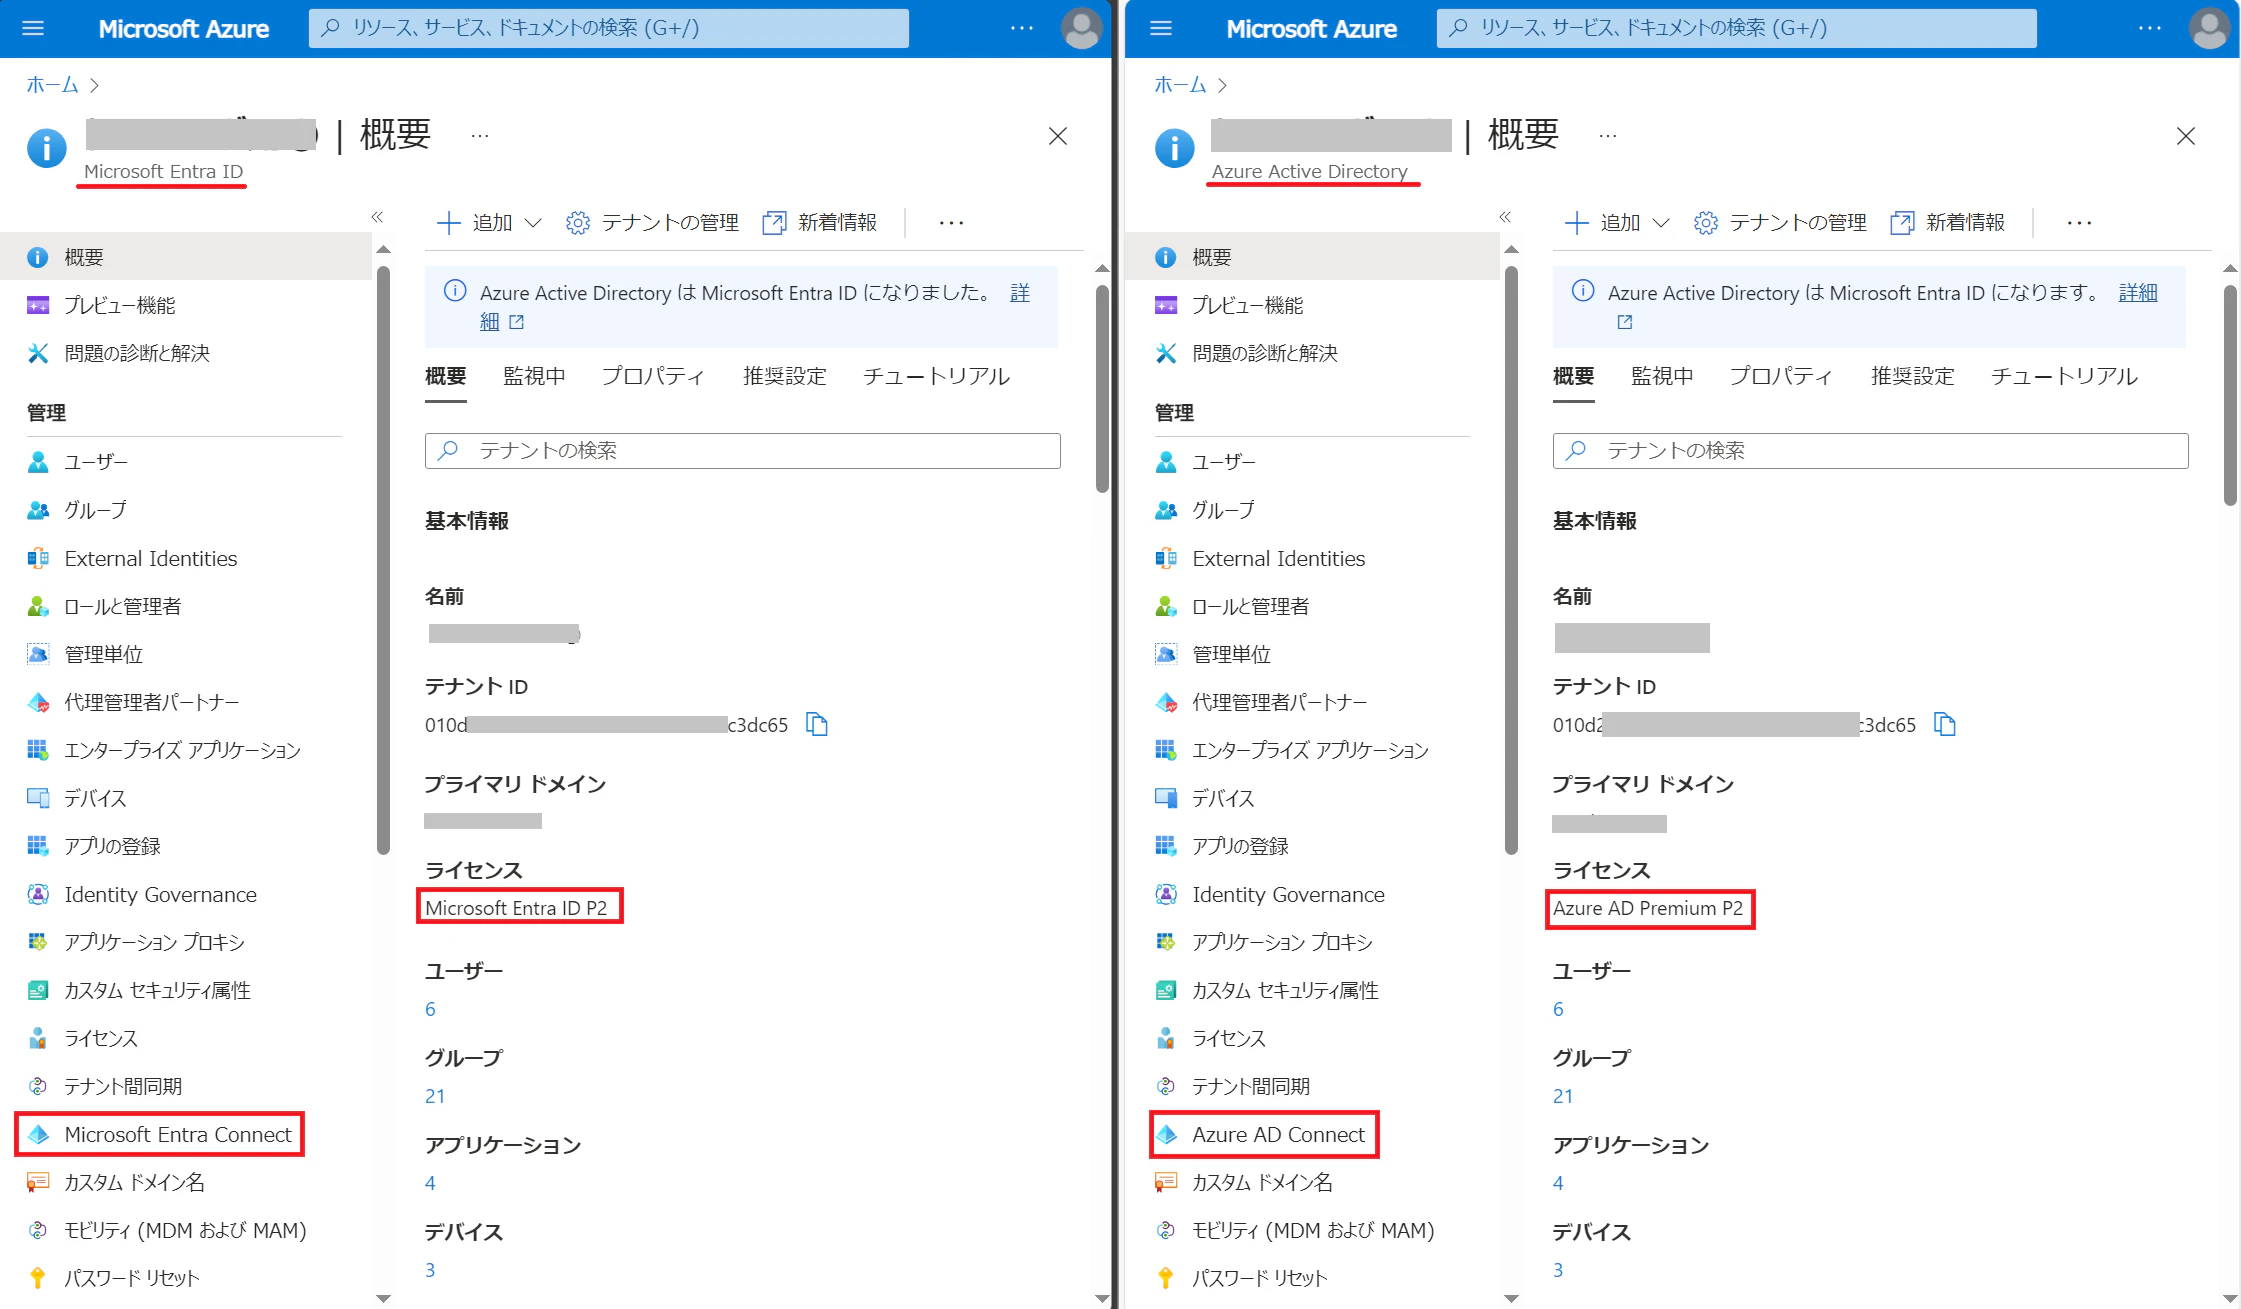Click the 詳細 link in the right banner

pos(2138,292)
